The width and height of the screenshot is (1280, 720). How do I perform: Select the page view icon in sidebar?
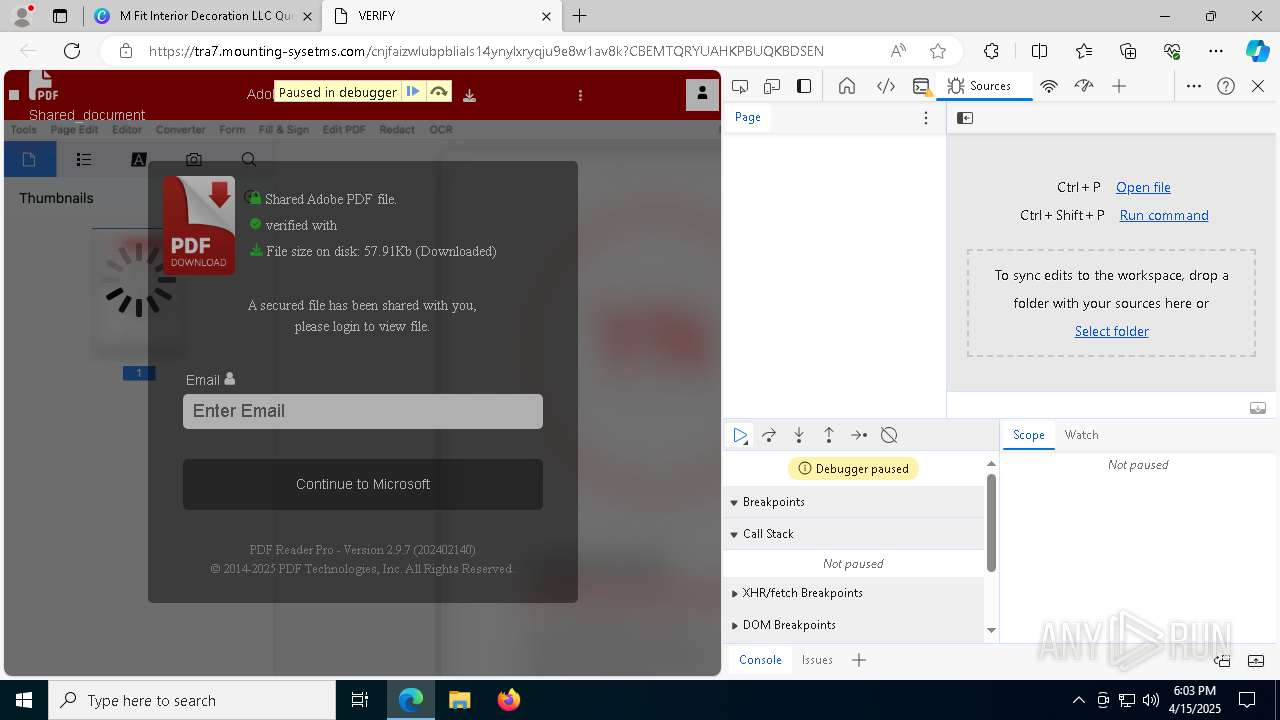point(29,159)
